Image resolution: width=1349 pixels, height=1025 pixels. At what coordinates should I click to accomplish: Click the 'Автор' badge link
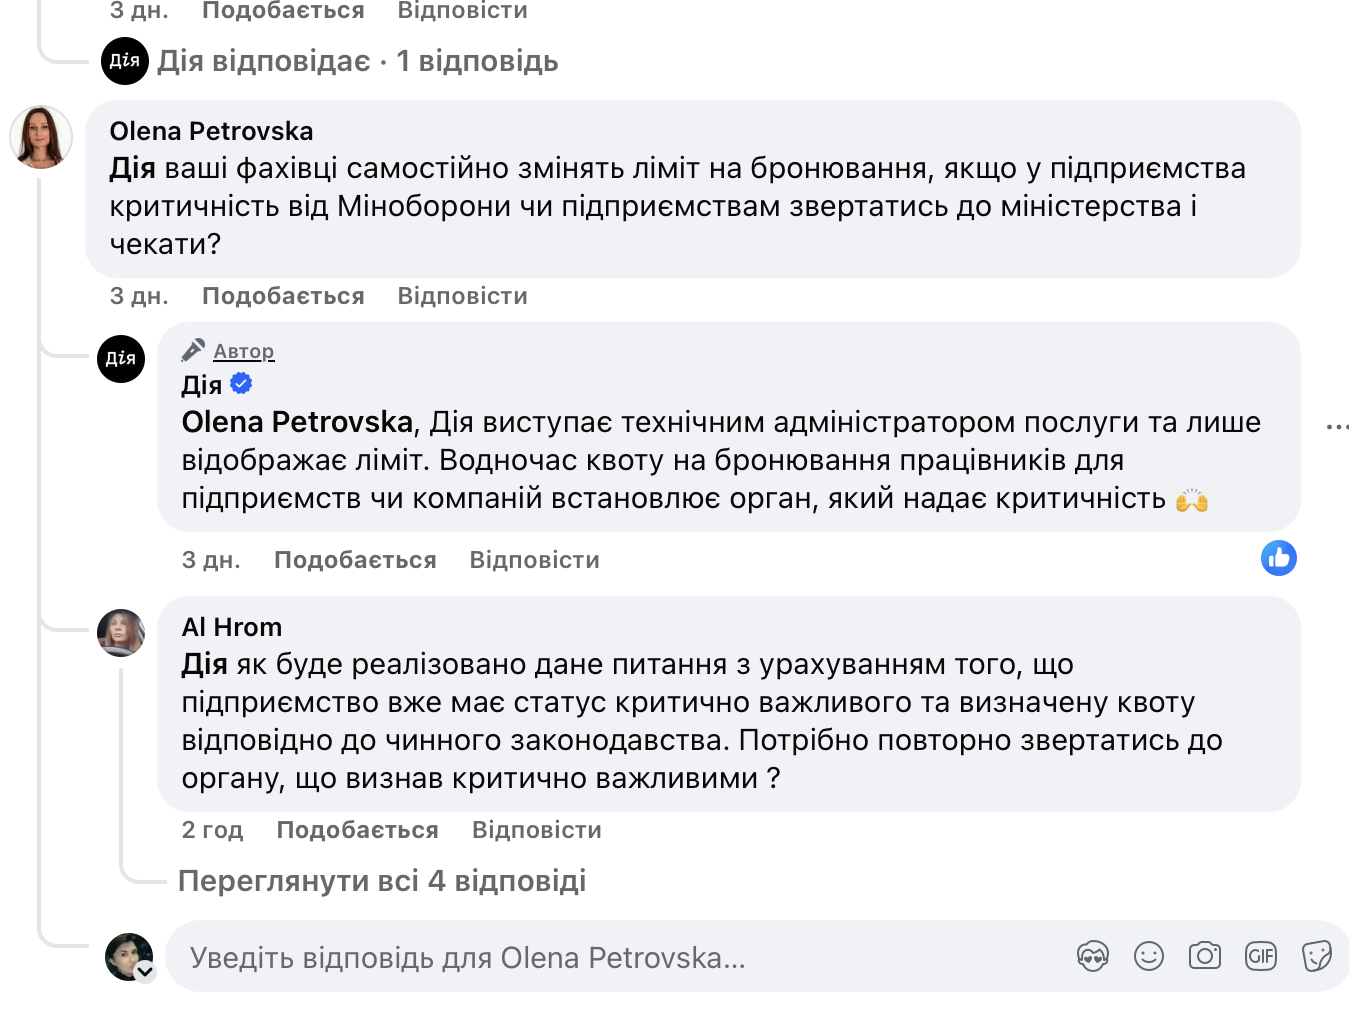click(244, 351)
